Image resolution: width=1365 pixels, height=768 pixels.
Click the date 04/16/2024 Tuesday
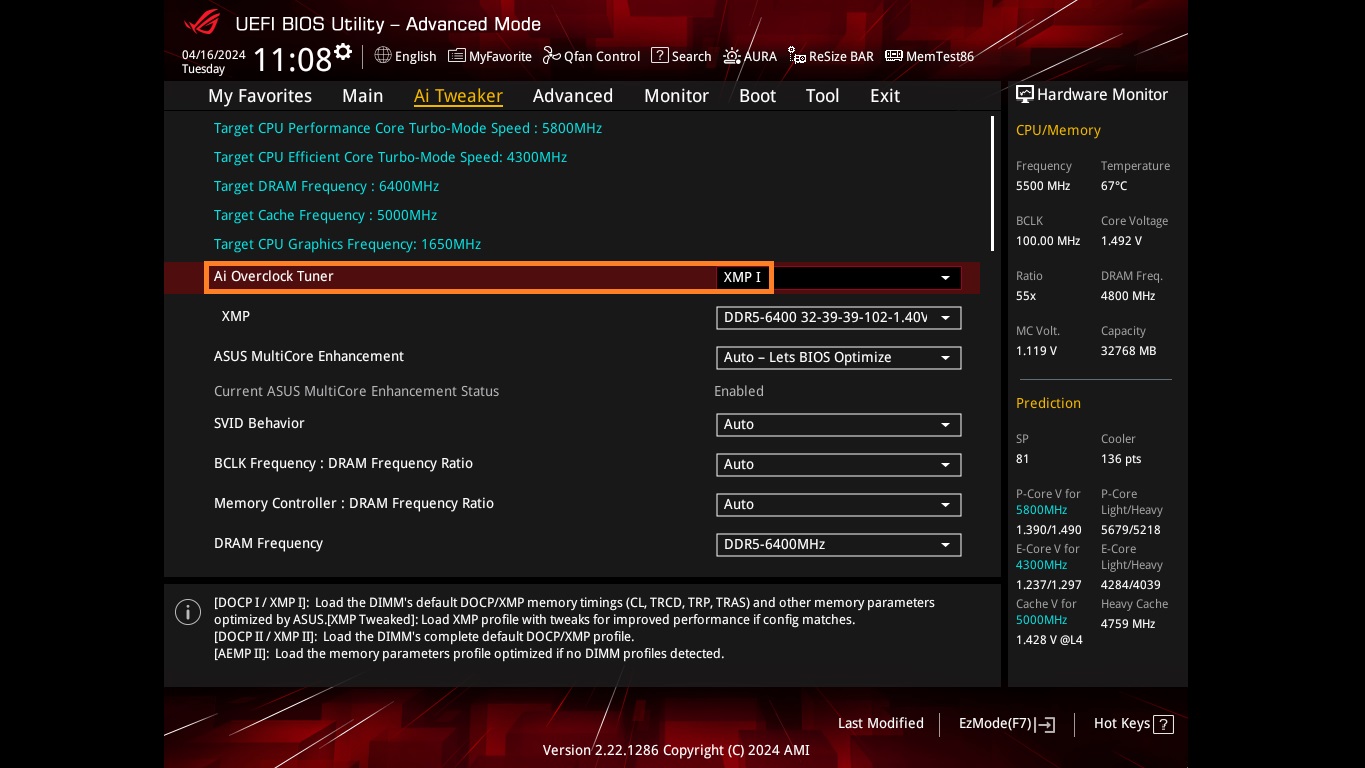pyautogui.click(x=213, y=62)
